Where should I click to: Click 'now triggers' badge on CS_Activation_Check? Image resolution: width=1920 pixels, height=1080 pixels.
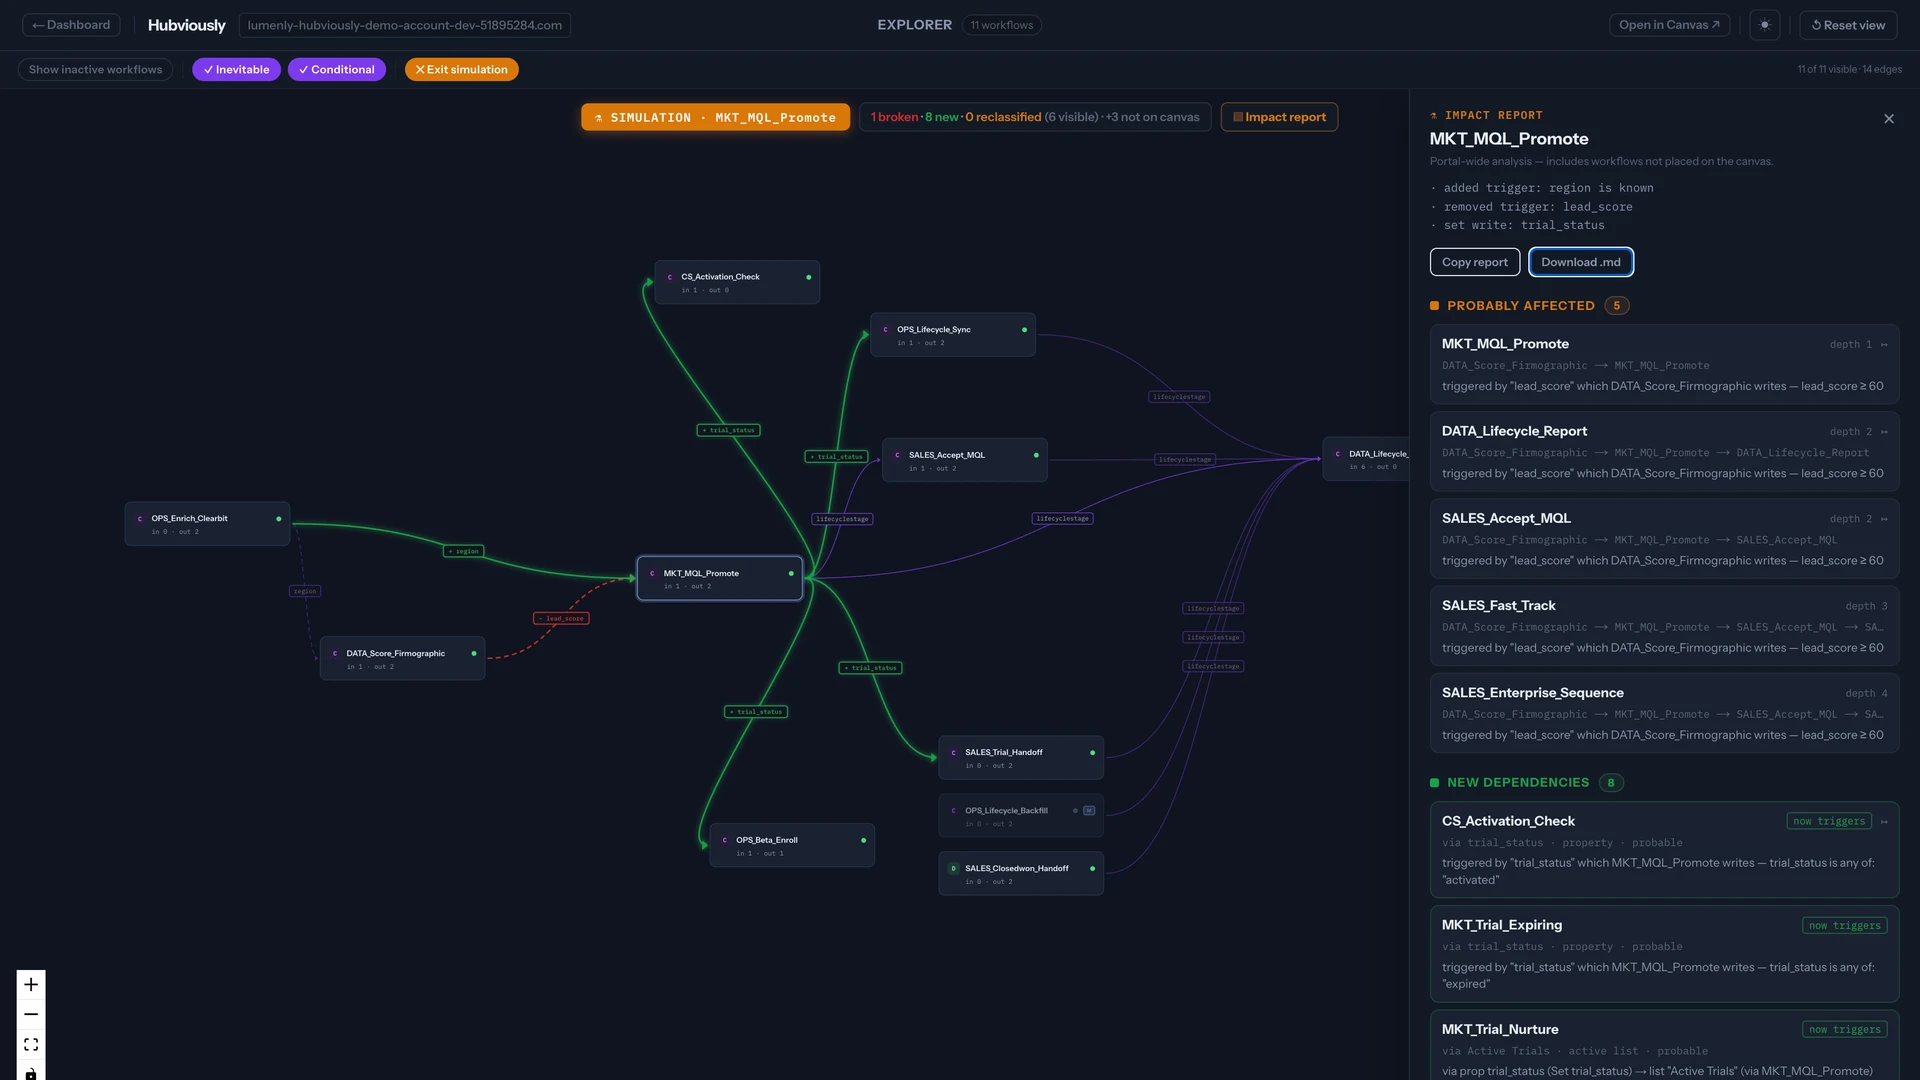tap(1829, 822)
